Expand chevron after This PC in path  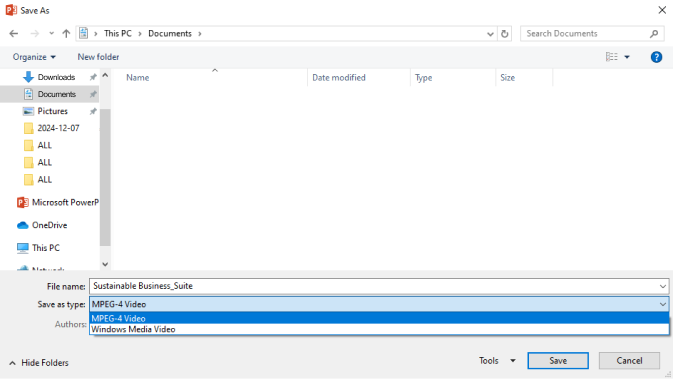click(140, 33)
